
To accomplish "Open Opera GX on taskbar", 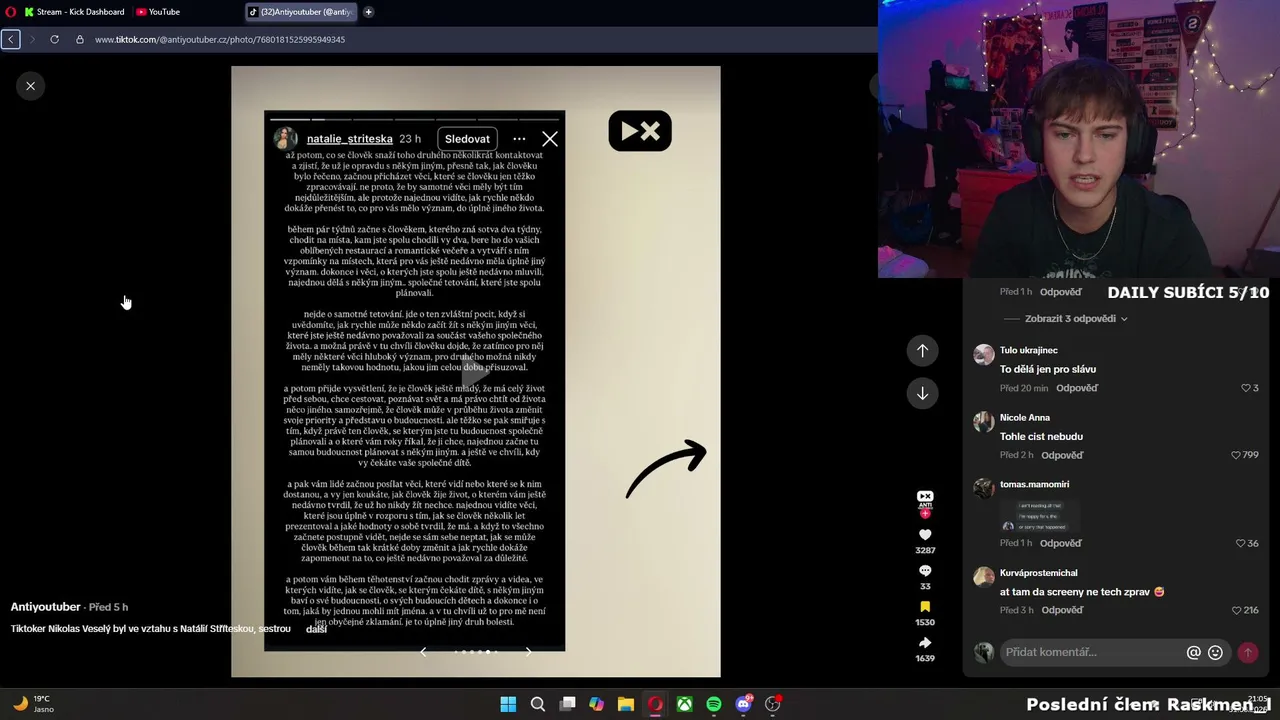I will (655, 704).
